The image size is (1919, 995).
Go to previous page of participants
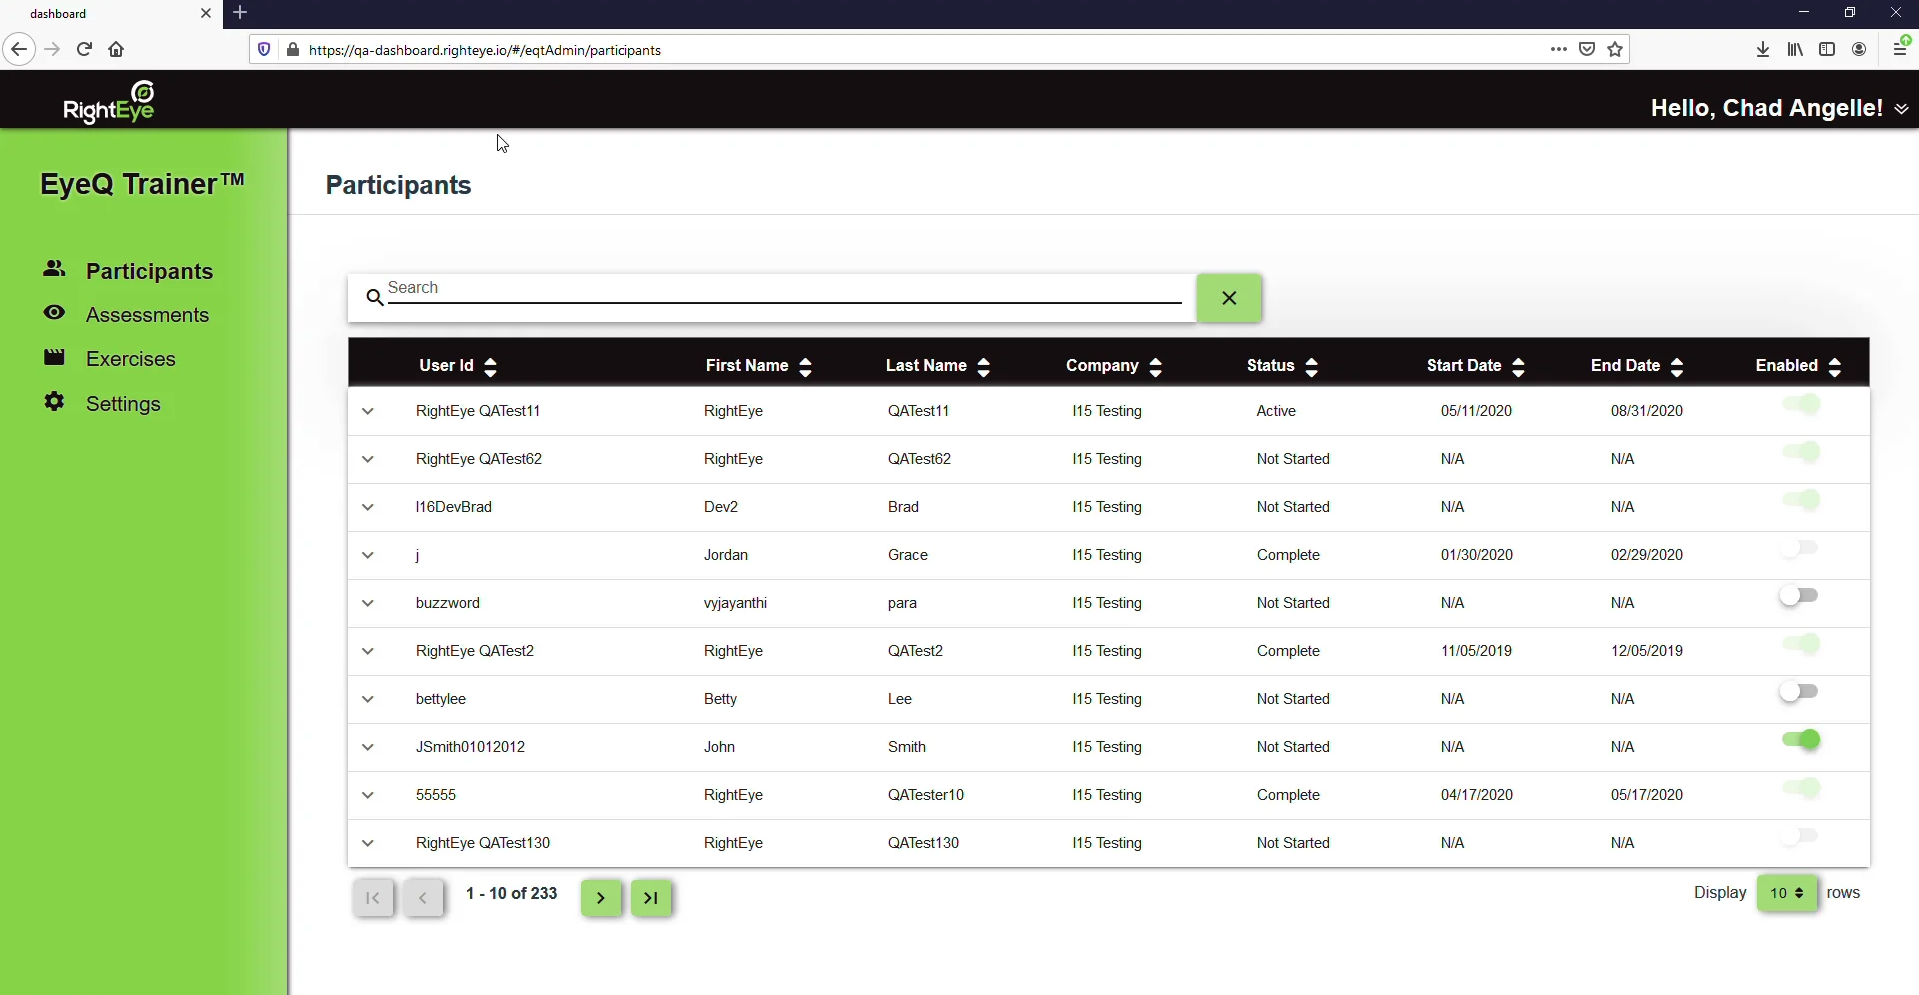point(423,898)
